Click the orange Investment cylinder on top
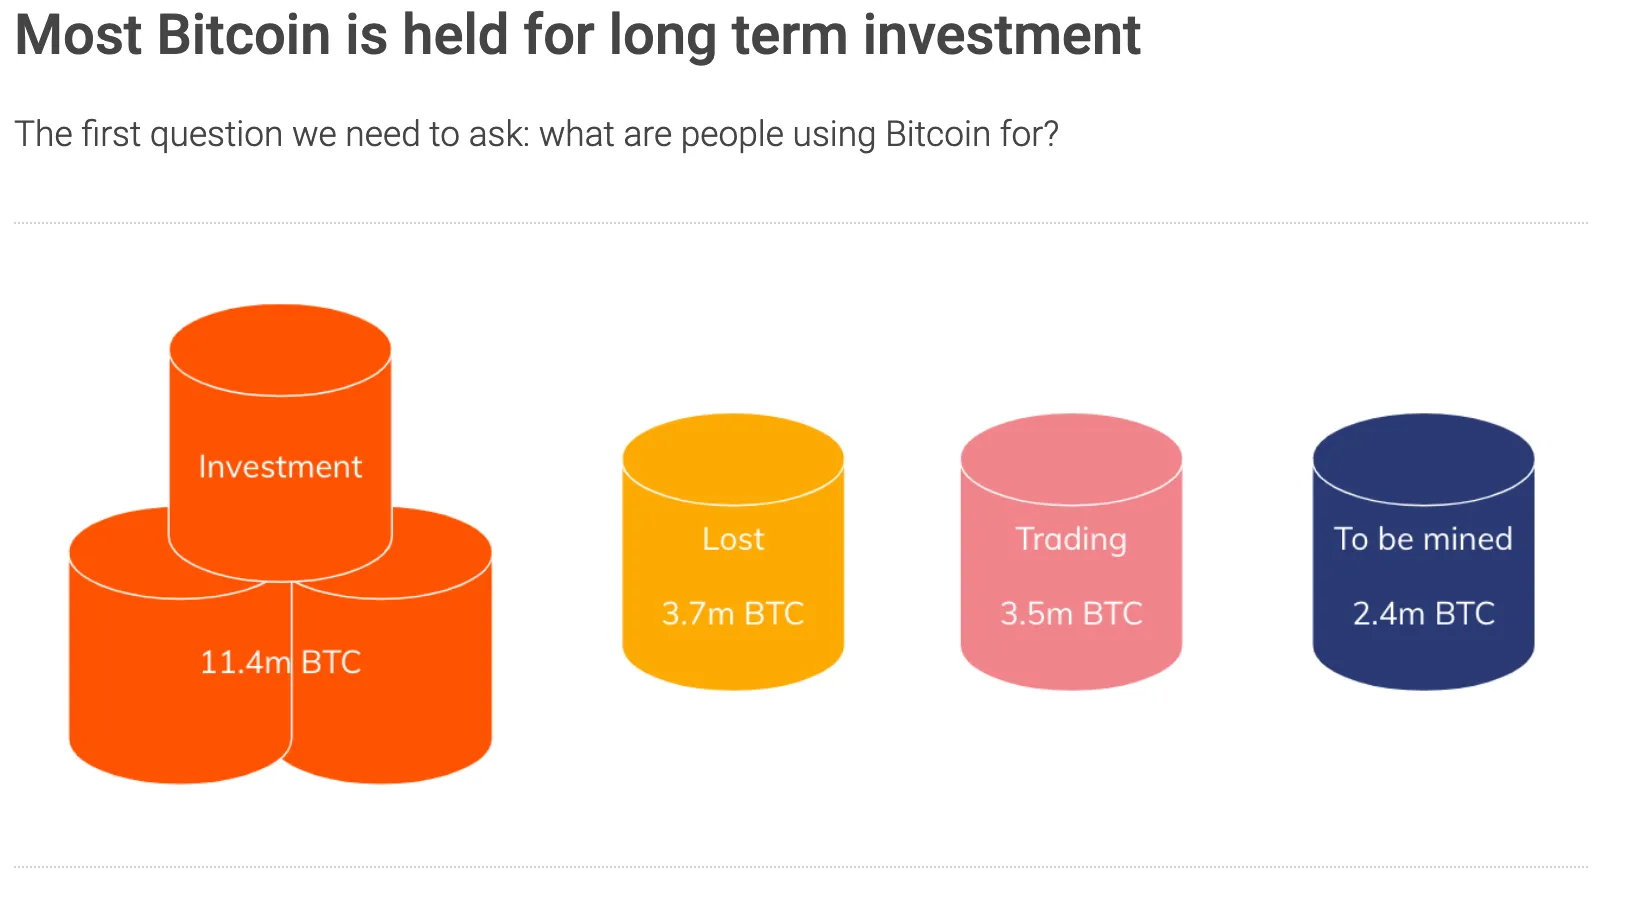This screenshot has width=1634, height=910. (x=280, y=442)
